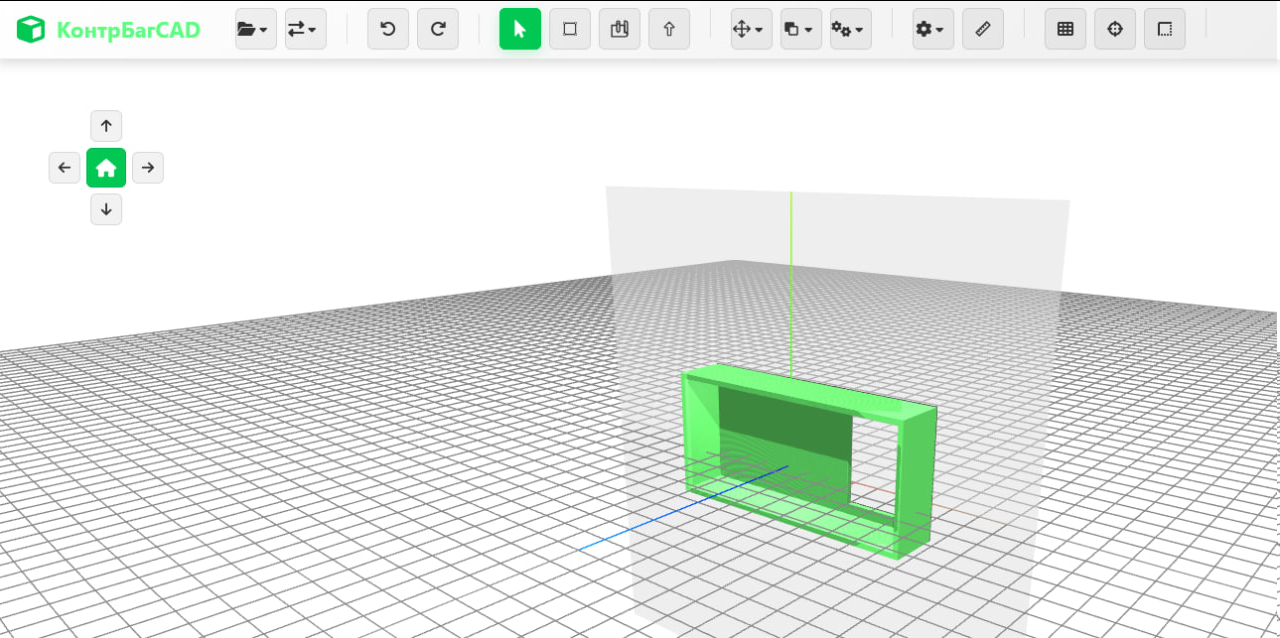This screenshot has width=1280, height=638.
Task: Redo the last undone action
Action: (438, 29)
